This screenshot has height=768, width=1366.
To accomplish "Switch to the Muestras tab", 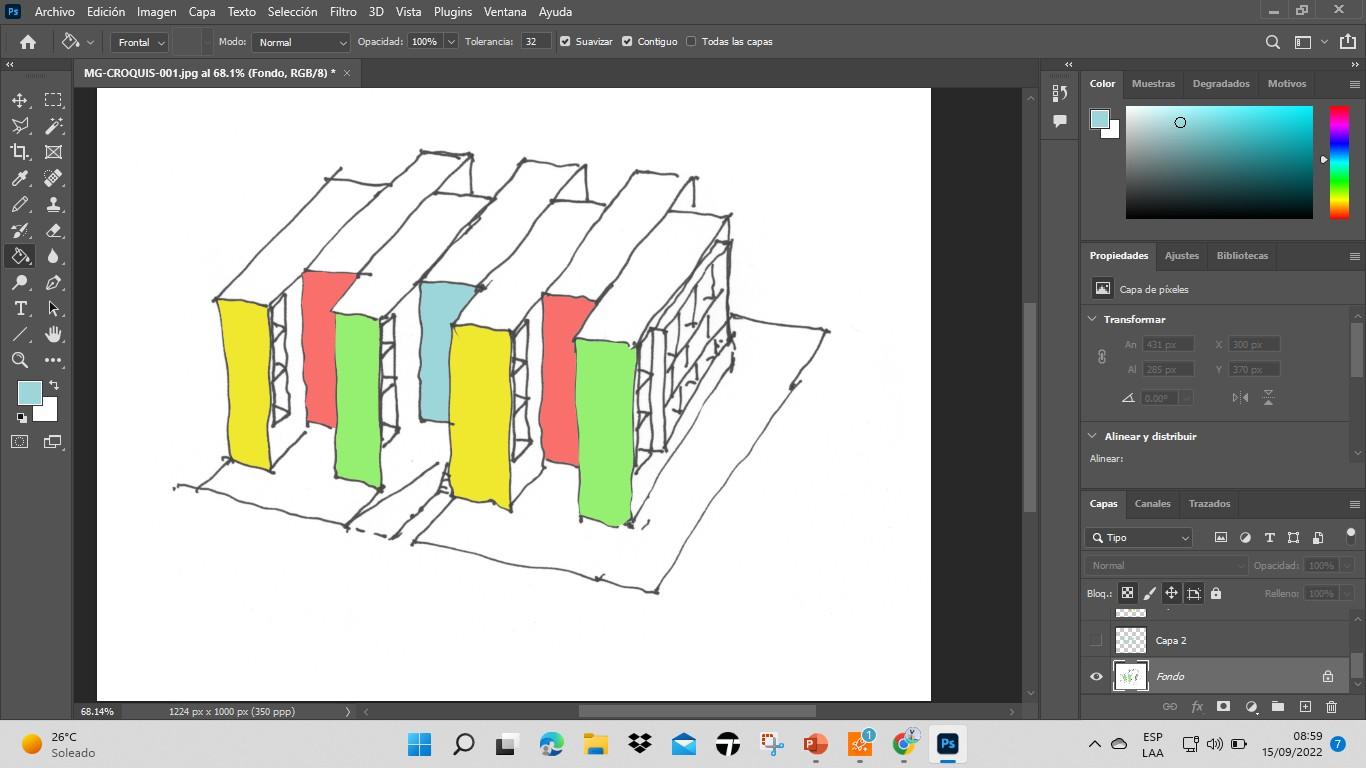I will point(1153,84).
